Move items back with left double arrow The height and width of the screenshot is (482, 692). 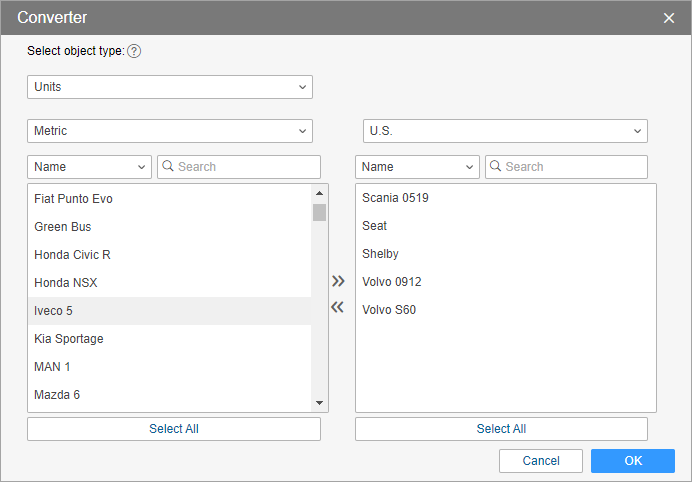coord(338,307)
